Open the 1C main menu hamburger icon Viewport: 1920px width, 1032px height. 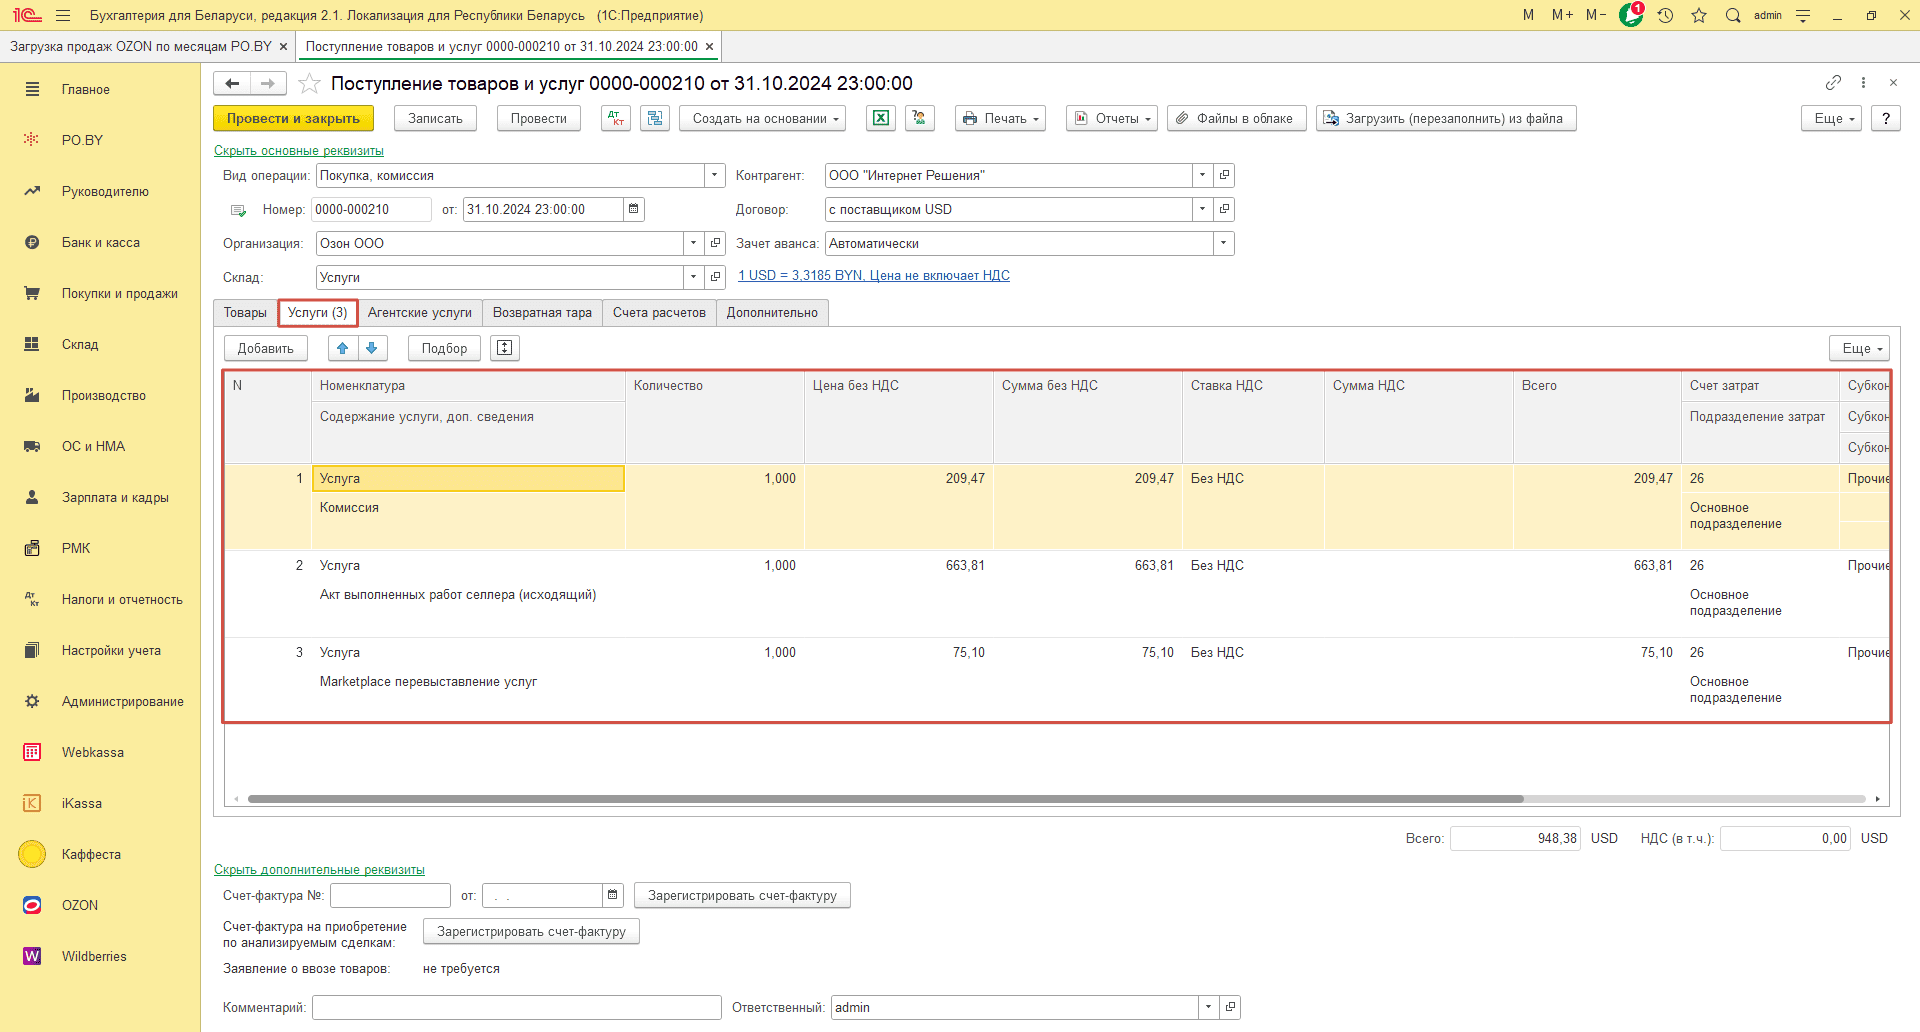[63, 15]
